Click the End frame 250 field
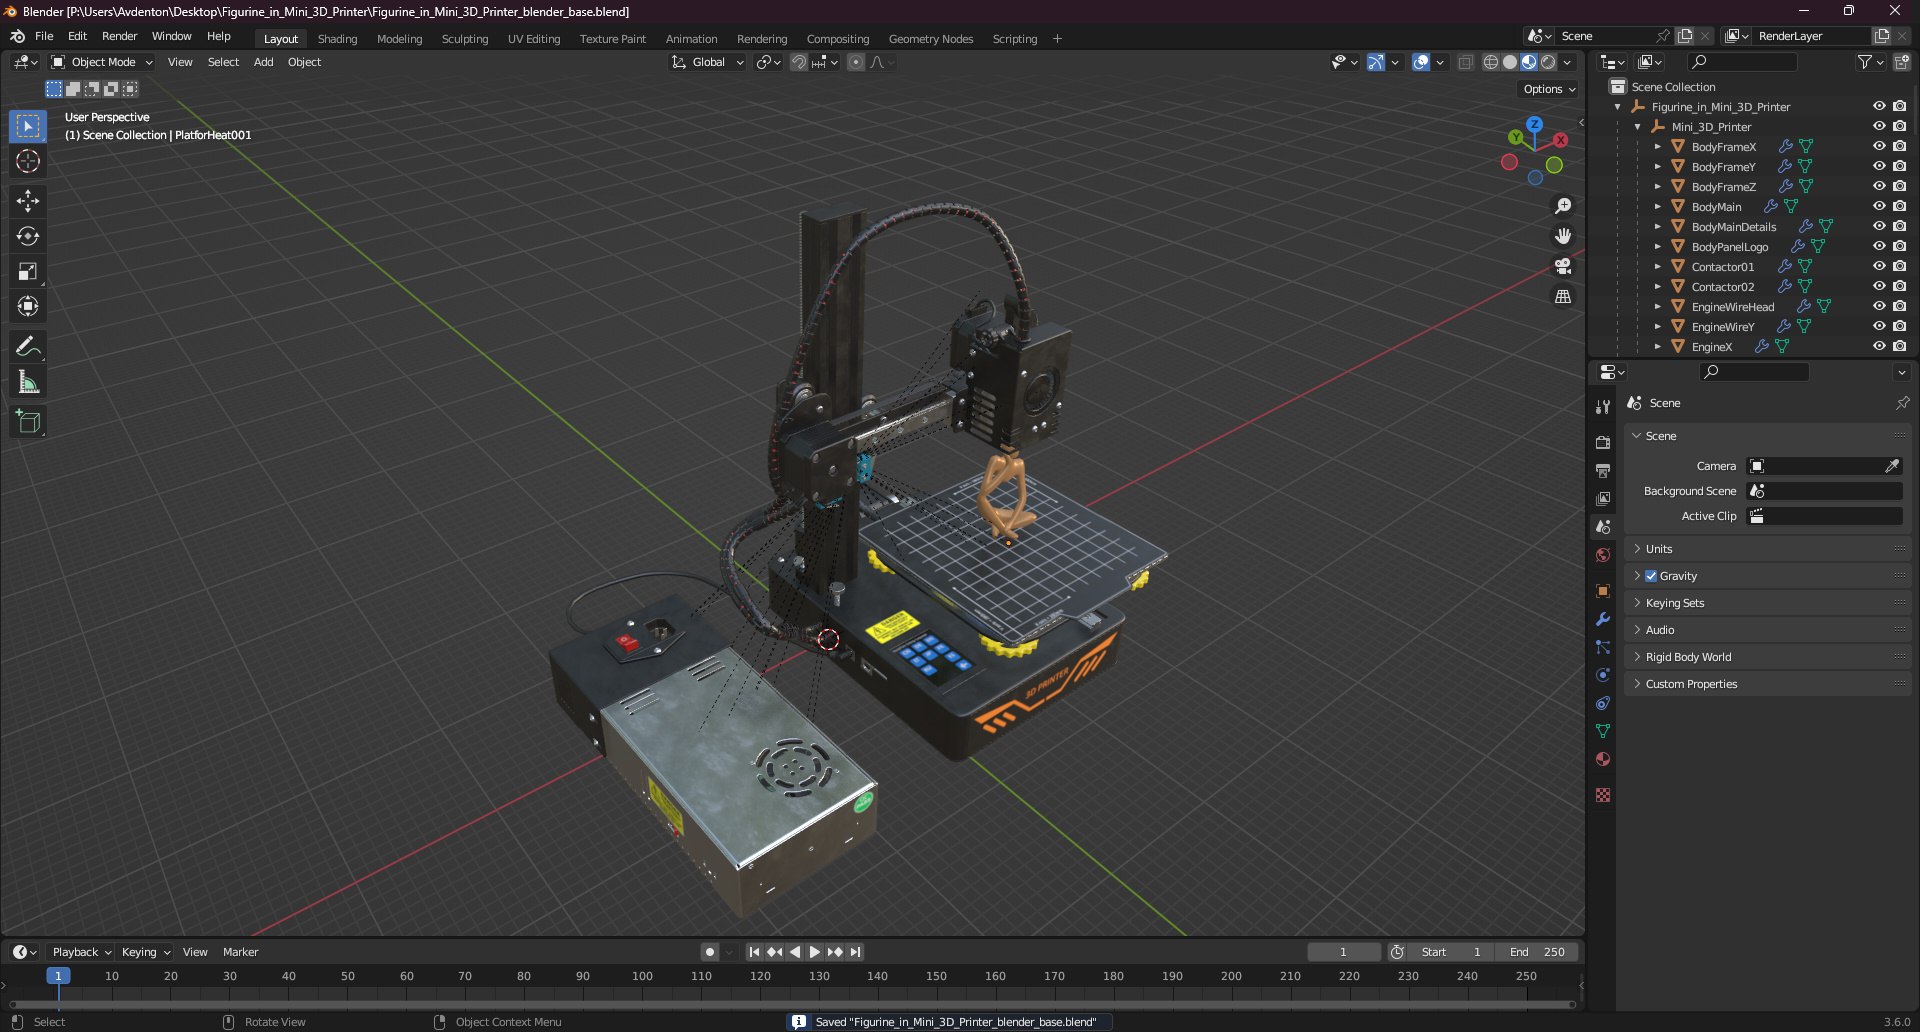Image resolution: width=1920 pixels, height=1032 pixels. coord(1537,952)
